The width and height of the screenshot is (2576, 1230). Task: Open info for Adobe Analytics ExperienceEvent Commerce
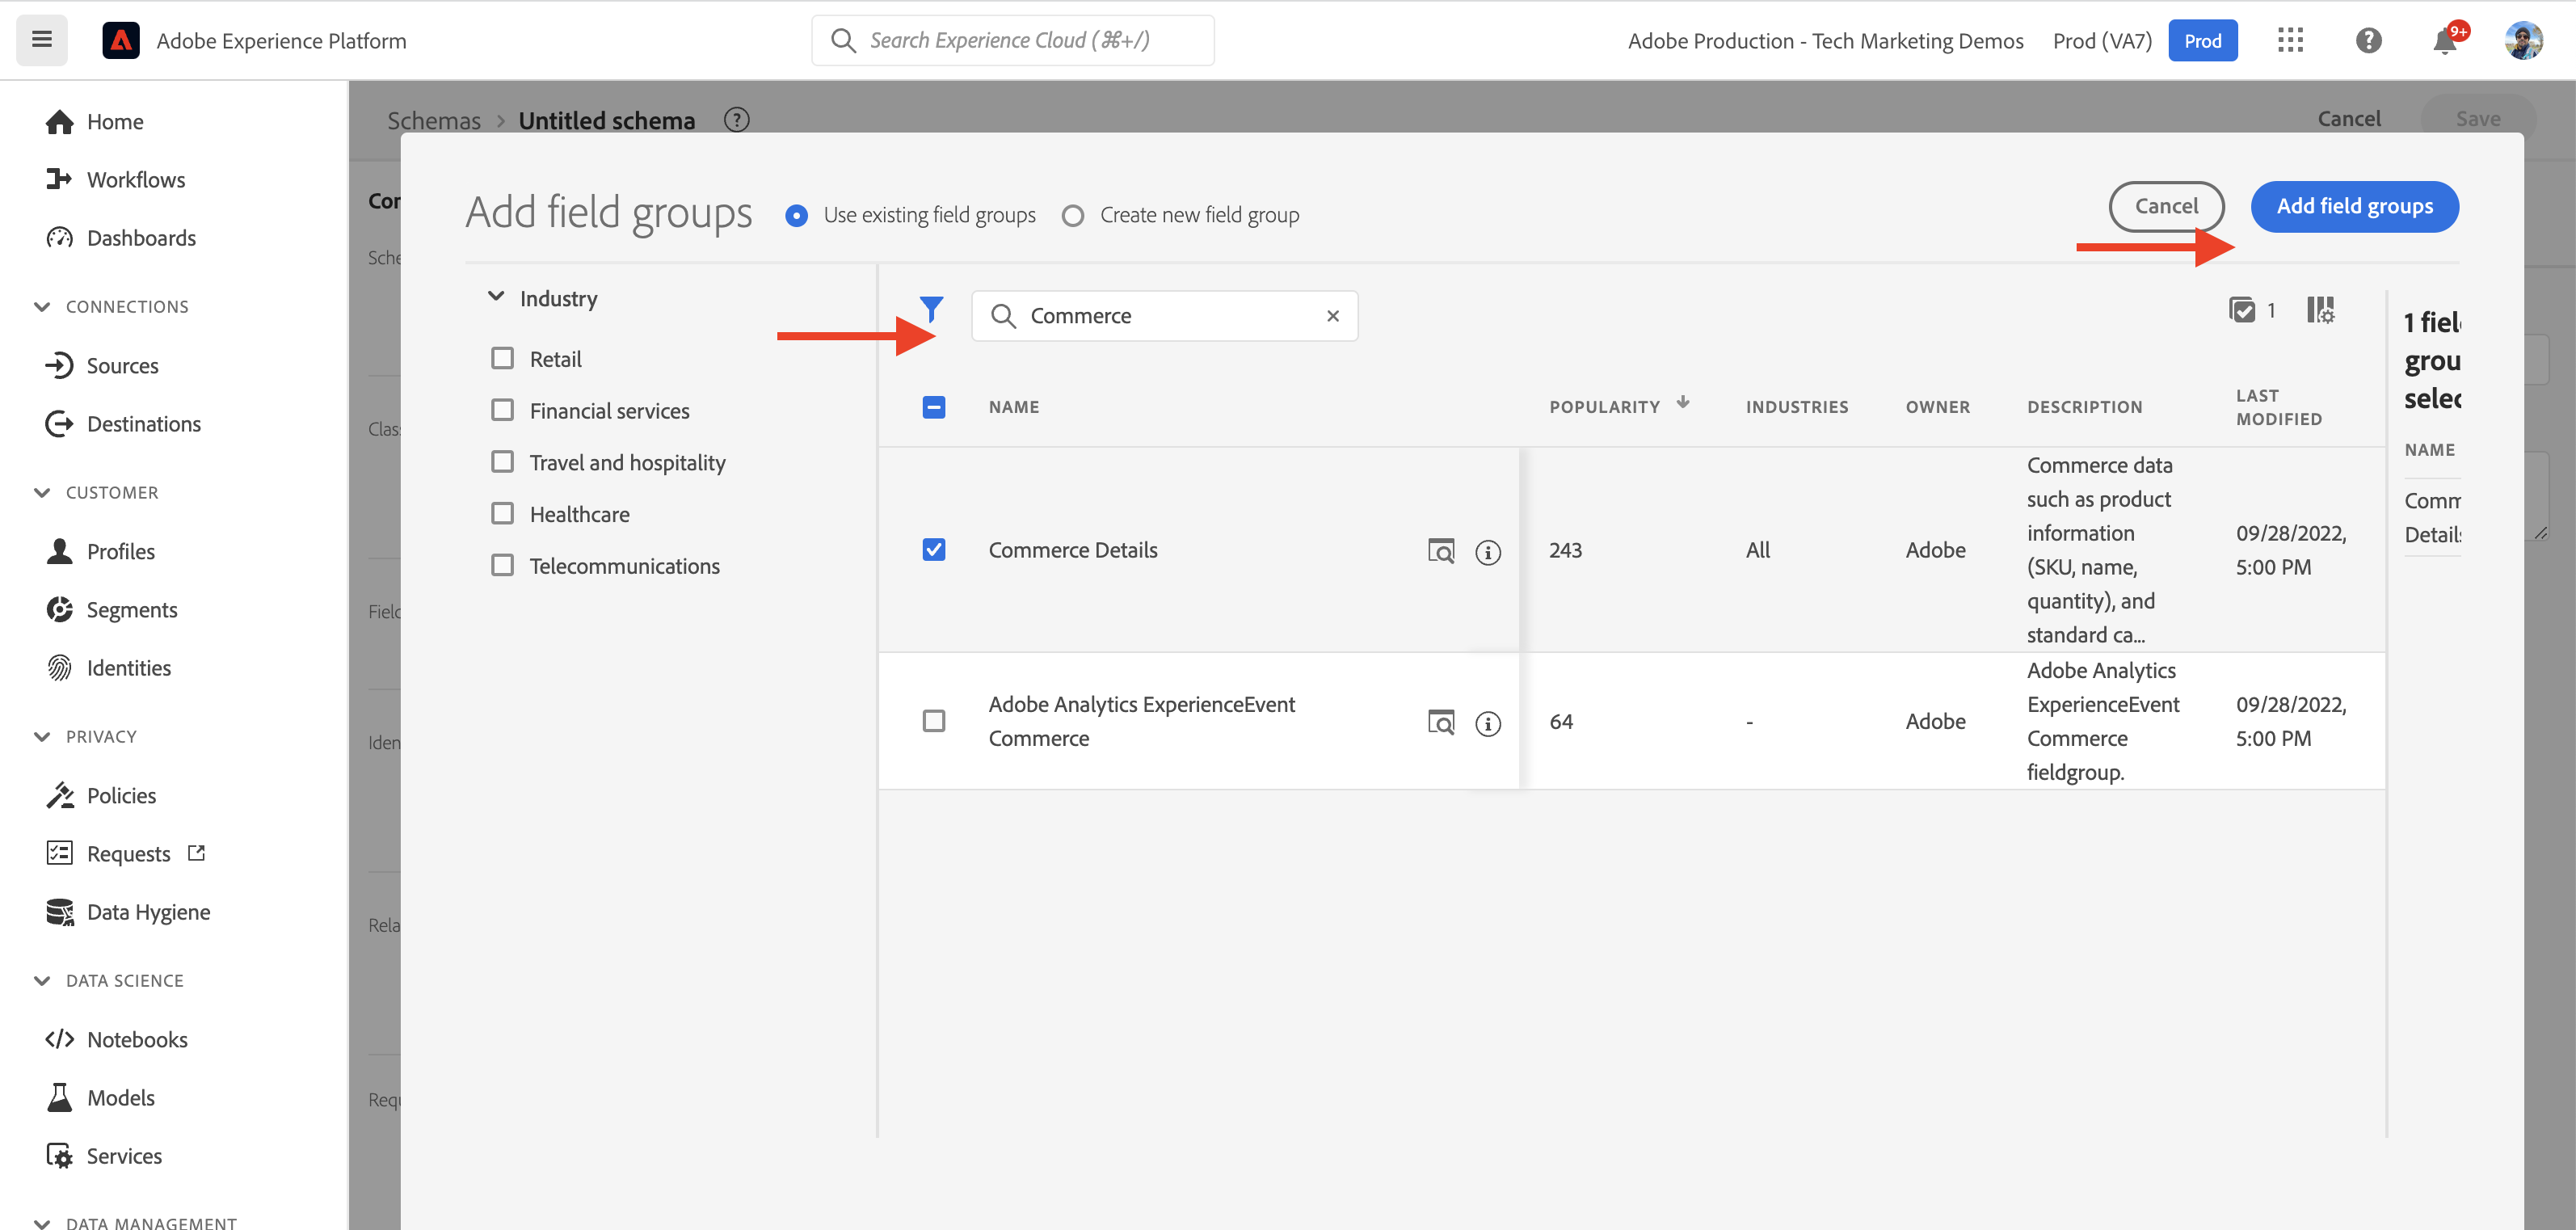[x=1487, y=723]
